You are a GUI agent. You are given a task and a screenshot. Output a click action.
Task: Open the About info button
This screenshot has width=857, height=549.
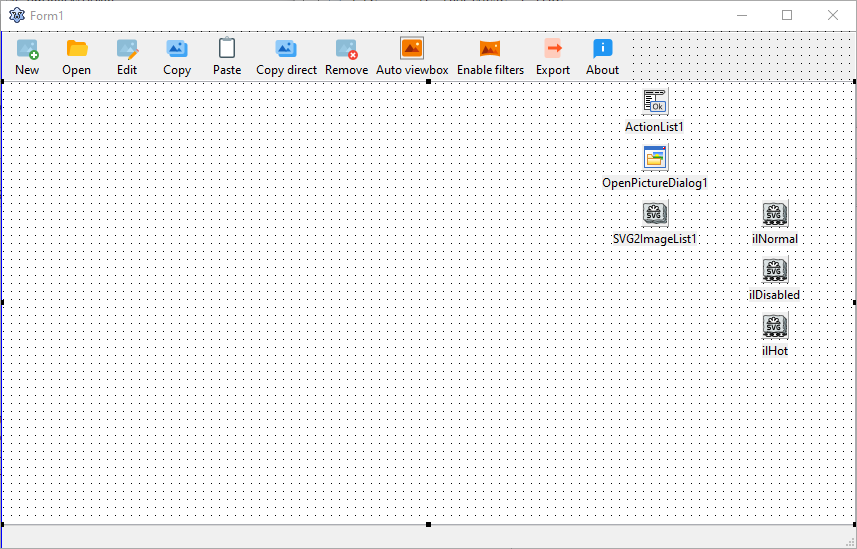coord(602,56)
